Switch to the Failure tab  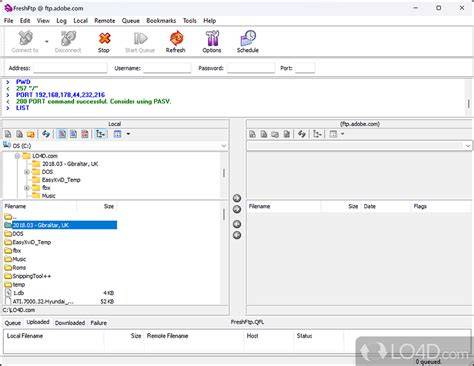pyautogui.click(x=99, y=323)
